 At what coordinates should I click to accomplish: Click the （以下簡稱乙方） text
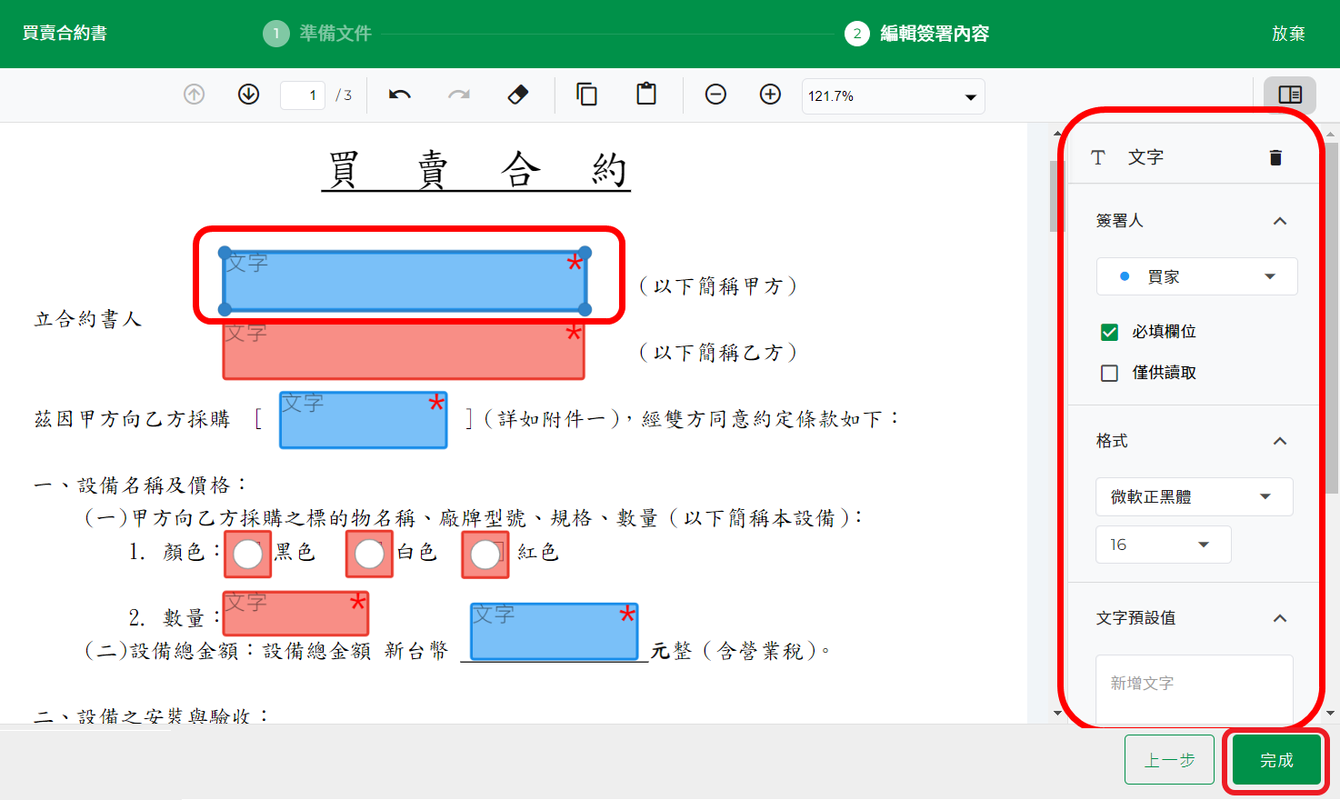coord(717,352)
